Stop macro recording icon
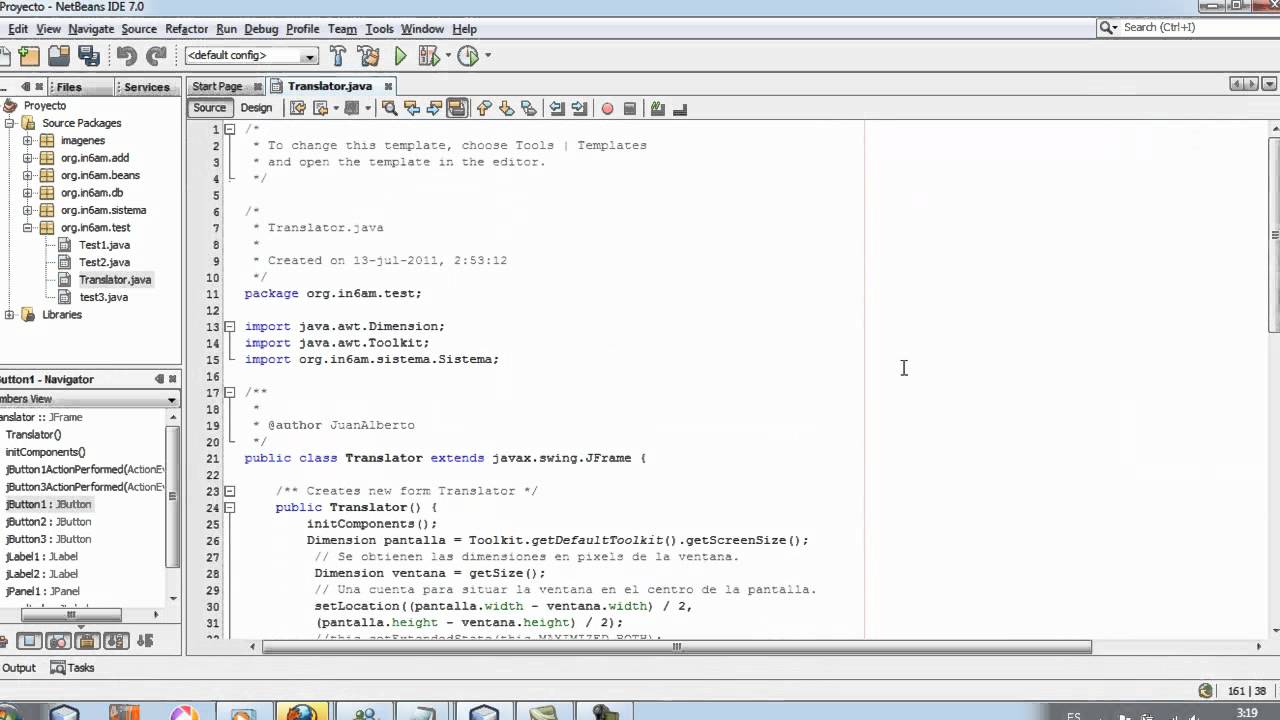The height and width of the screenshot is (720, 1280). pos(629,108)
